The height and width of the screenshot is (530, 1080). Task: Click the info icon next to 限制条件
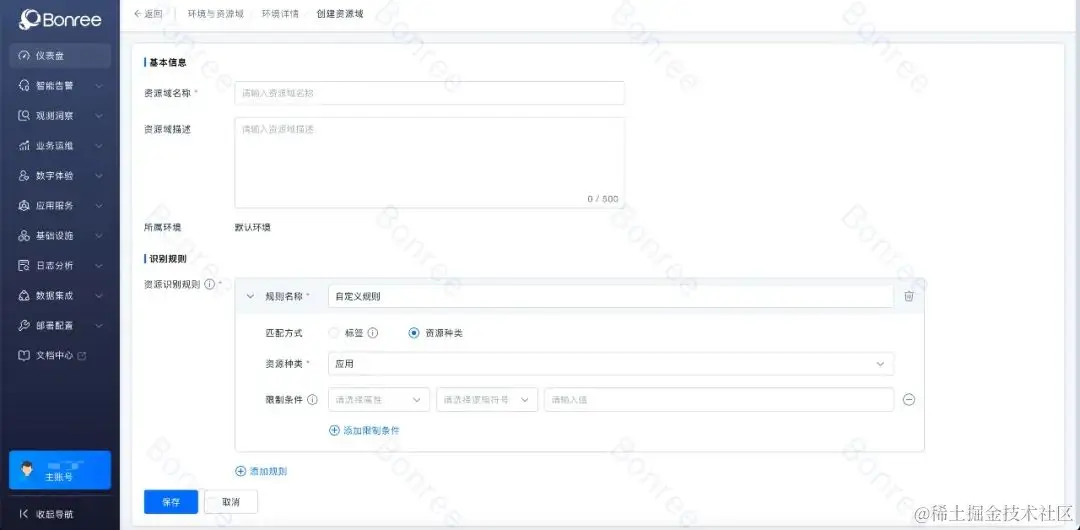pos(313,400)
